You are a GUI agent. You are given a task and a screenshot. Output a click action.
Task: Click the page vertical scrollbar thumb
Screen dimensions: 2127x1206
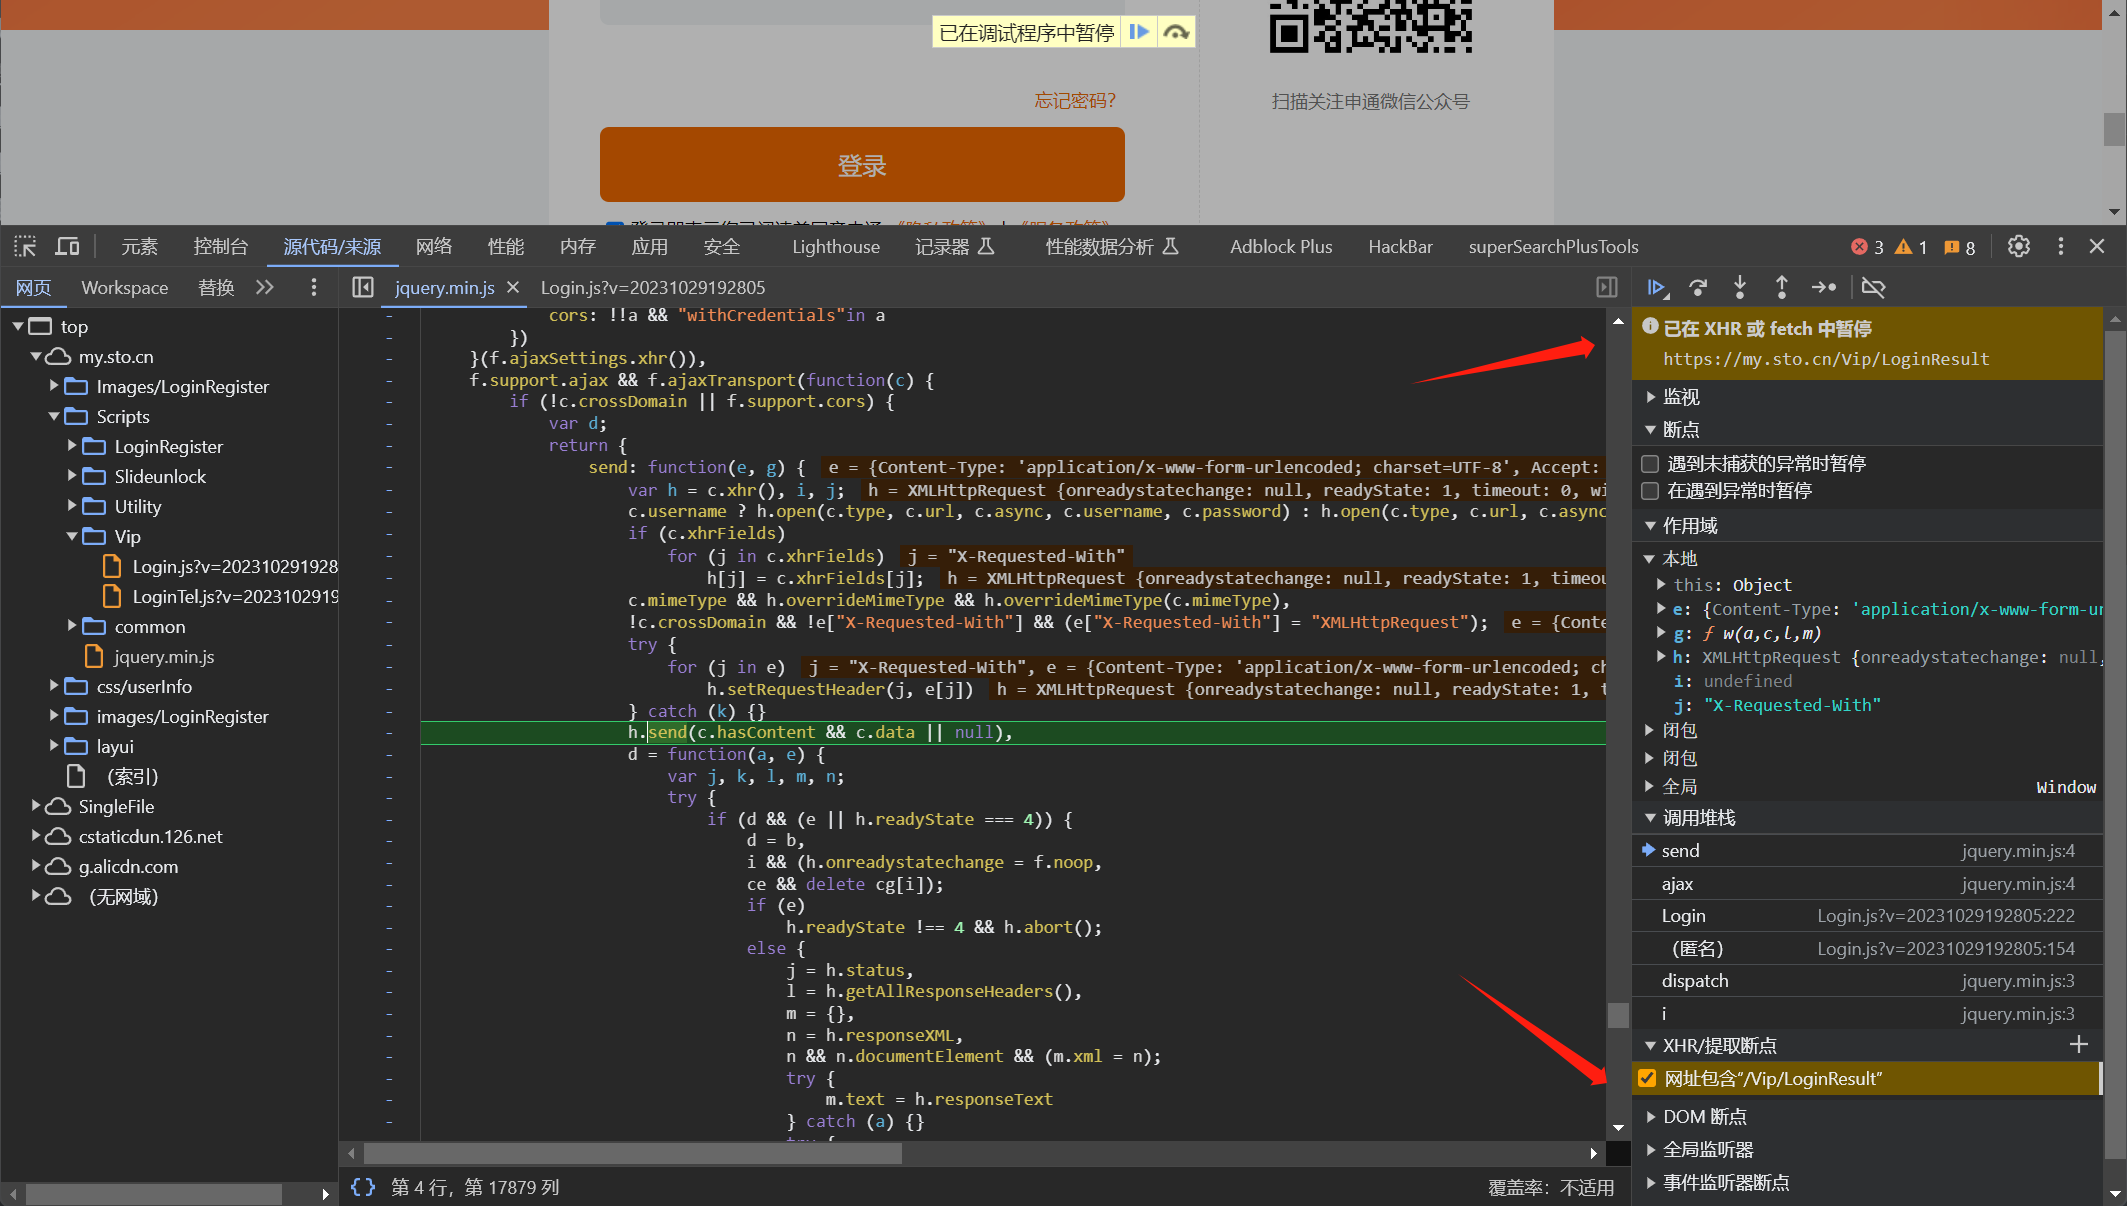[2114, 129]
